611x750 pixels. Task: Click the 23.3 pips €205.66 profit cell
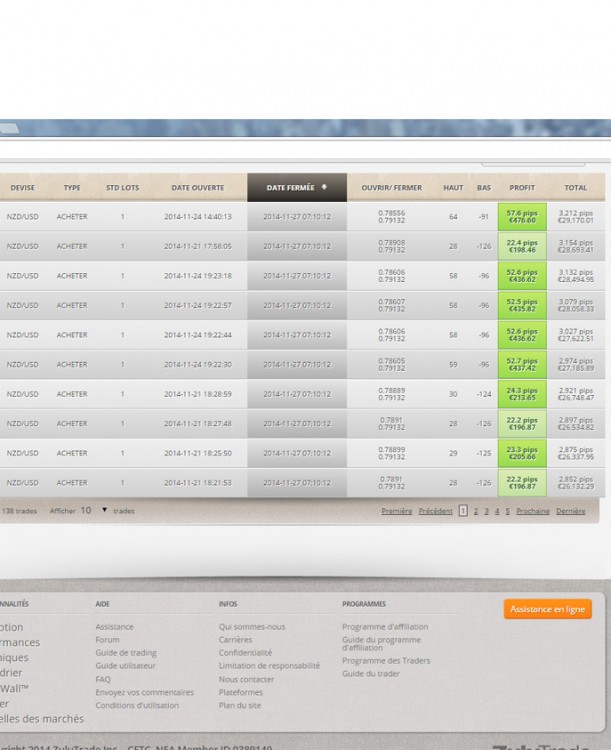522,453
